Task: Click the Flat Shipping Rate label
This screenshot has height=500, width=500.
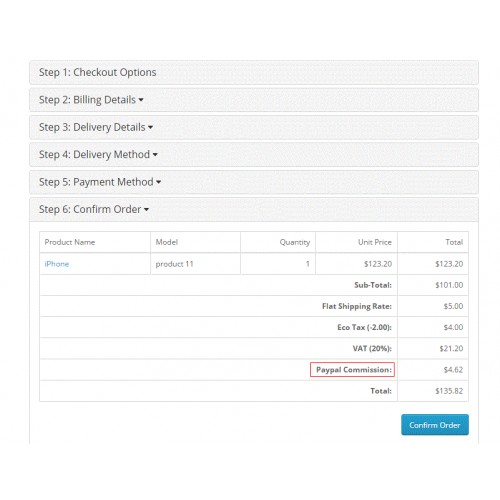Action: point(357,306)
